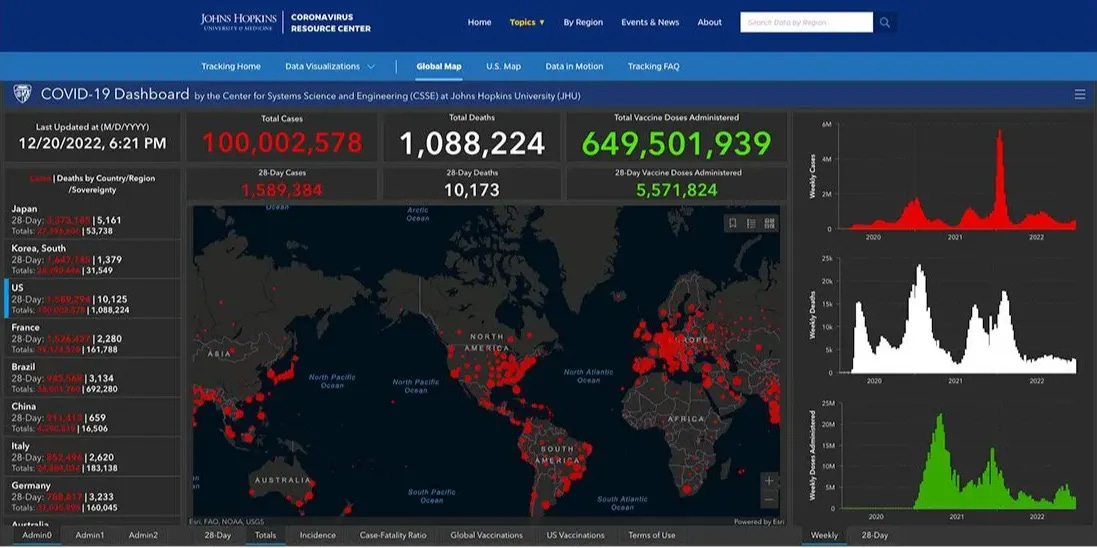Screen dimensions: 1097x548
Task: Open map bookmarks icon
Action: click(x=732, y=223)
